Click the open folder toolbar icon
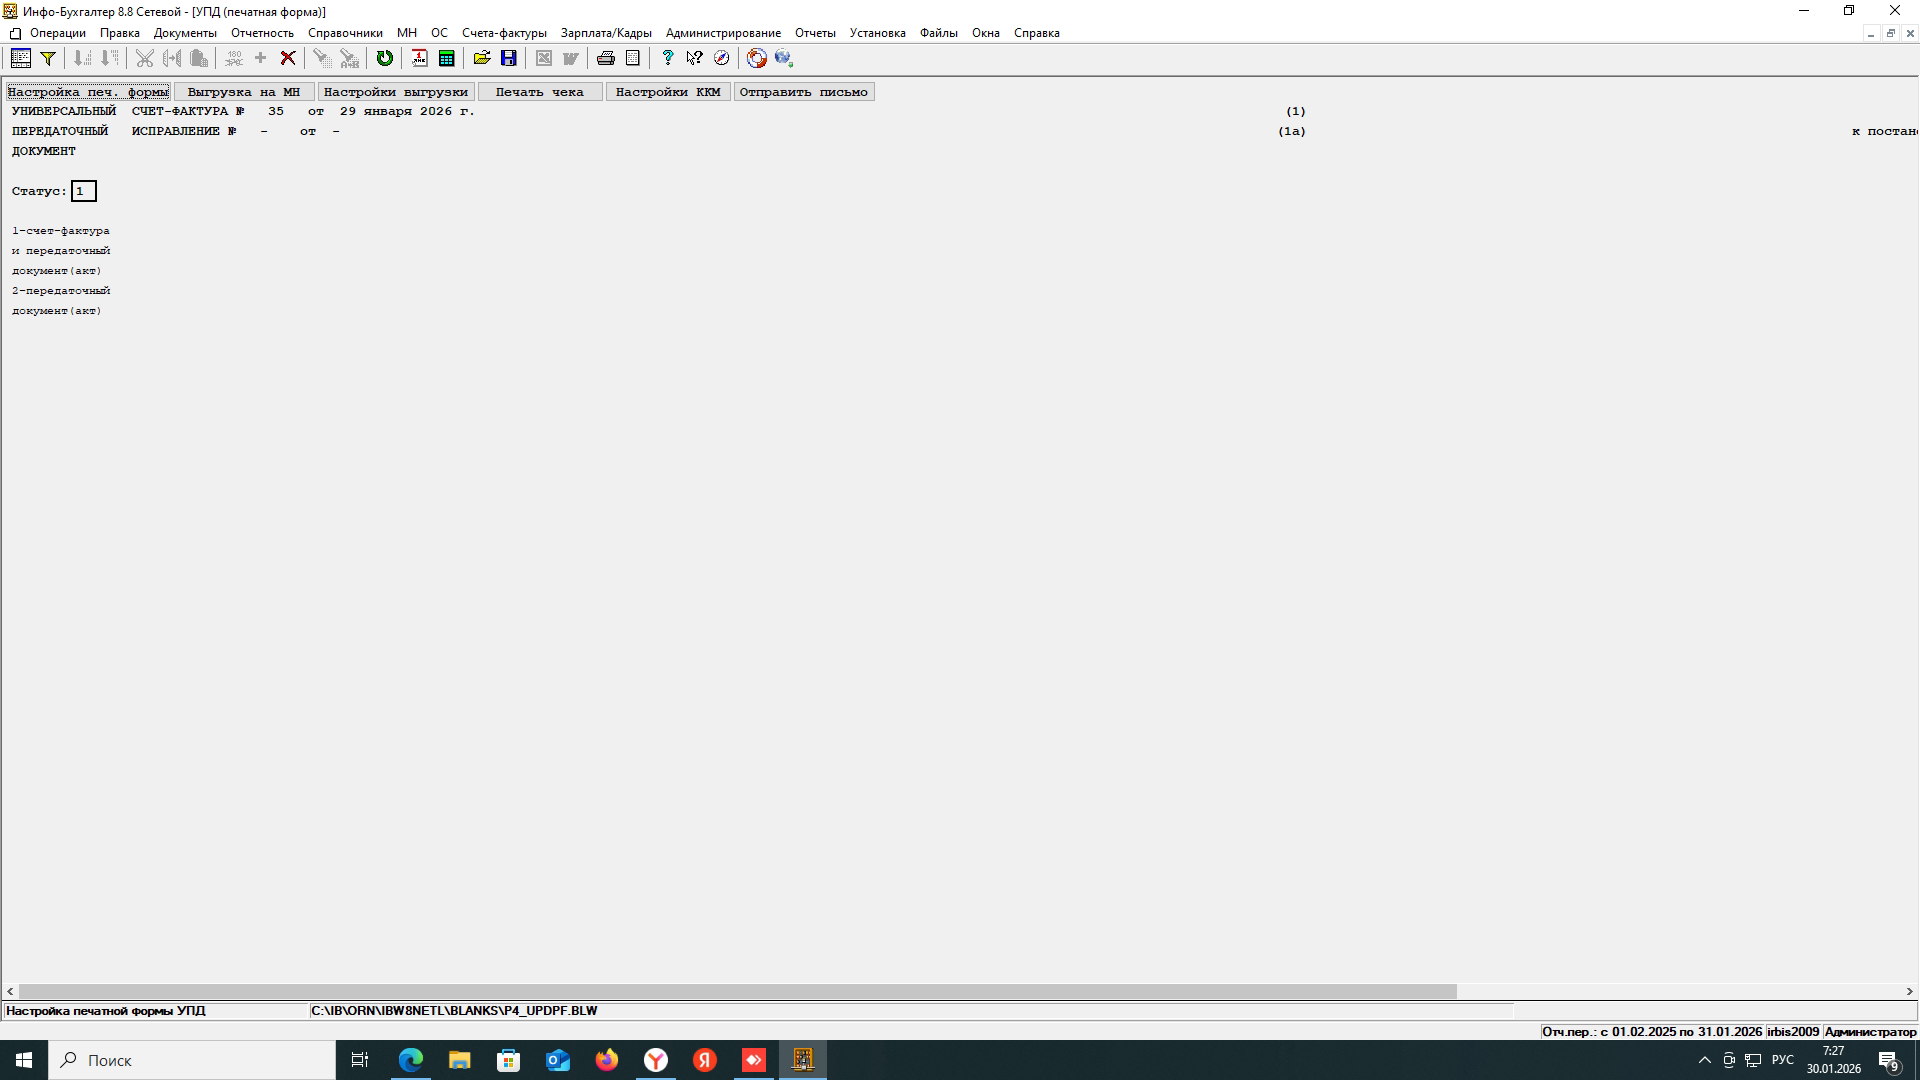 [x=482, y=58]
